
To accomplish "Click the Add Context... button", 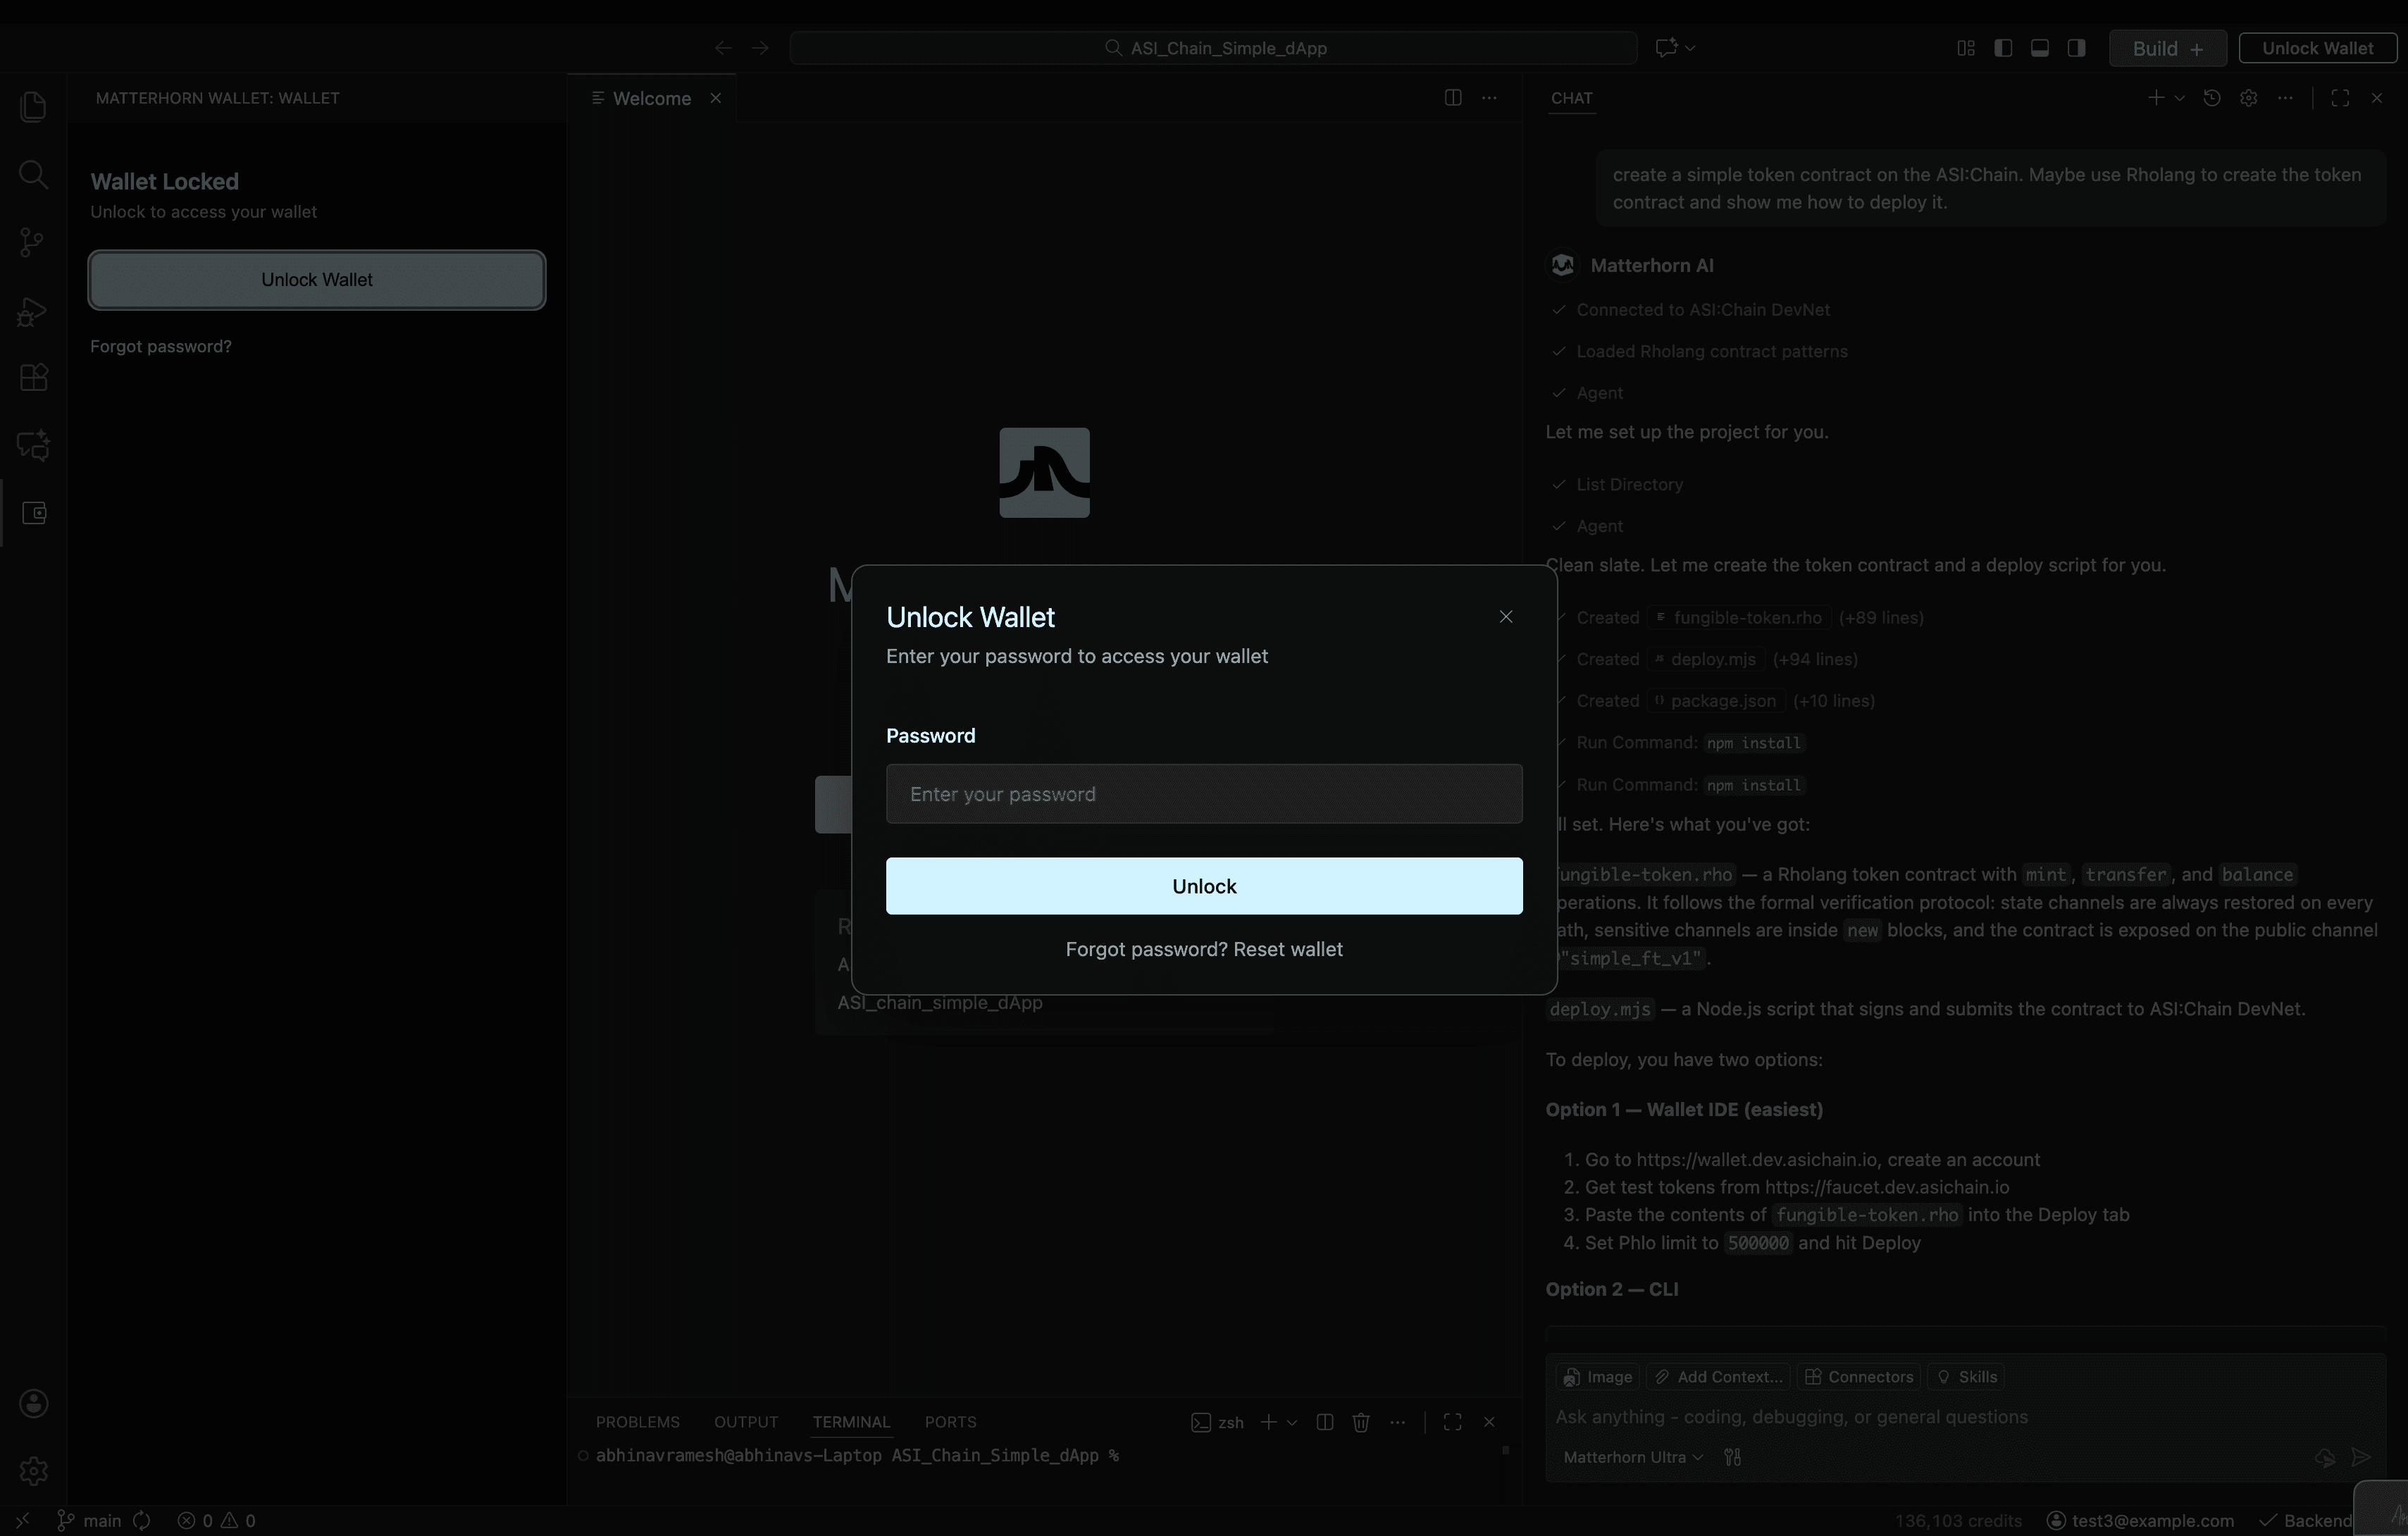I will [1717, 1377].
